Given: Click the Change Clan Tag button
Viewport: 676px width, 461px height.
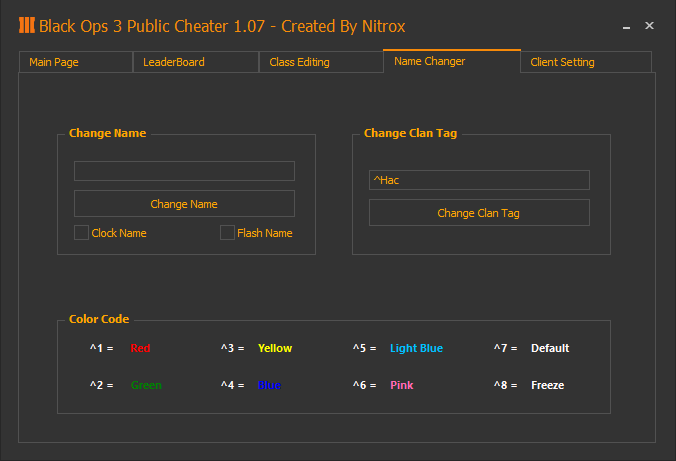Looking at the screenshot, I should [479, 213].
